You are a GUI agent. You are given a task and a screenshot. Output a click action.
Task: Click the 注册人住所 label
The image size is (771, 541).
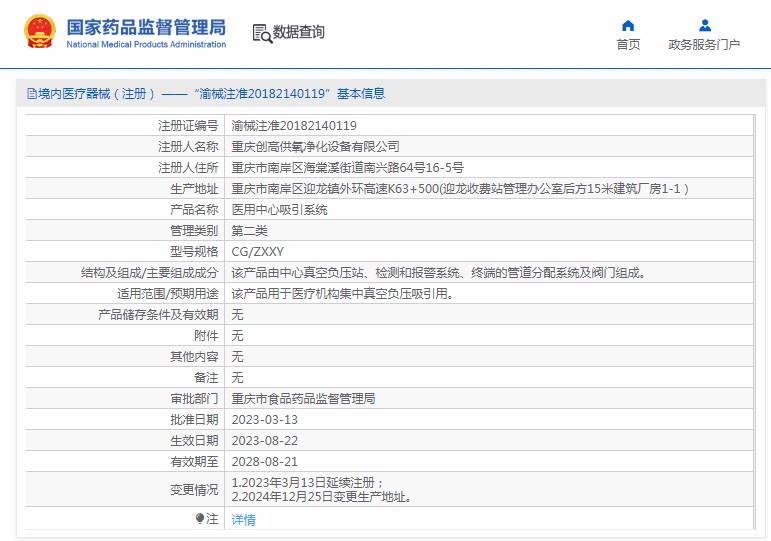point(188,168)
